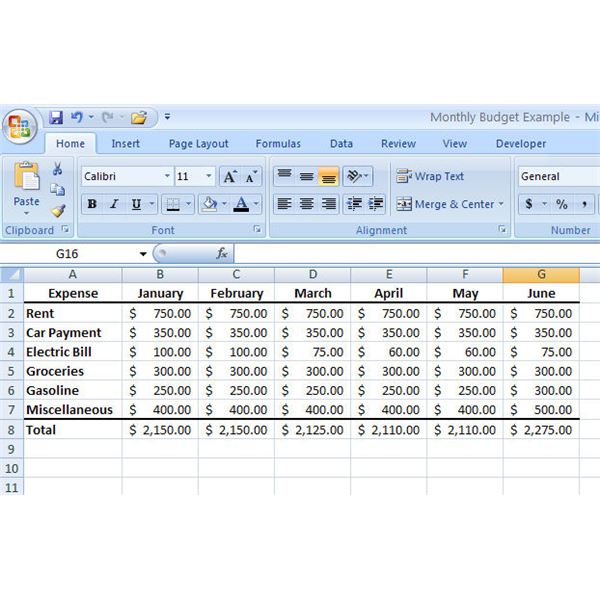Open Font dialog launcher
Screen dimensions: 600x600
point(257,229)
